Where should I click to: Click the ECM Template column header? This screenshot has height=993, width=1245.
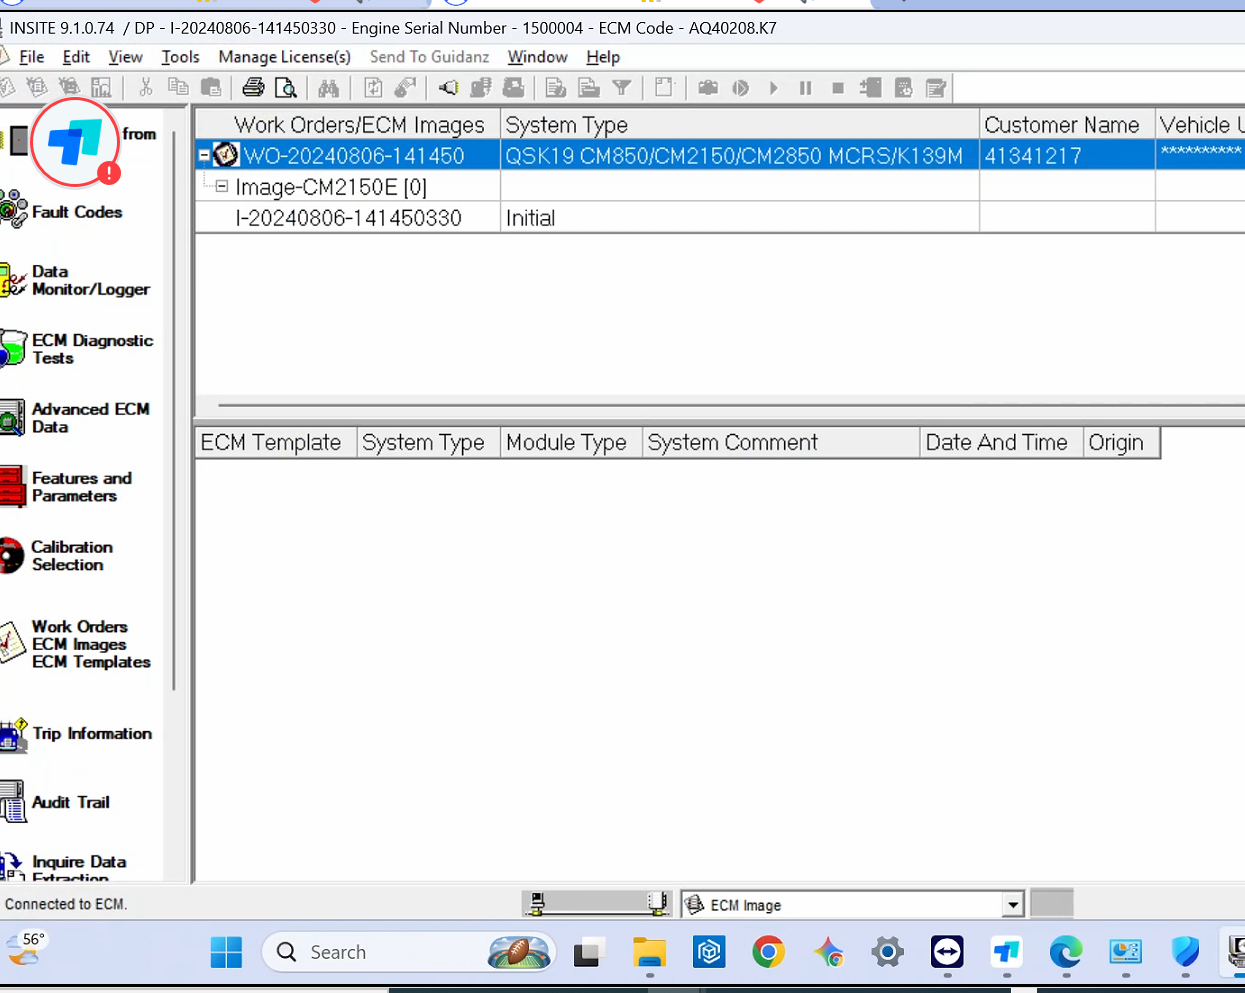(276, 442)
